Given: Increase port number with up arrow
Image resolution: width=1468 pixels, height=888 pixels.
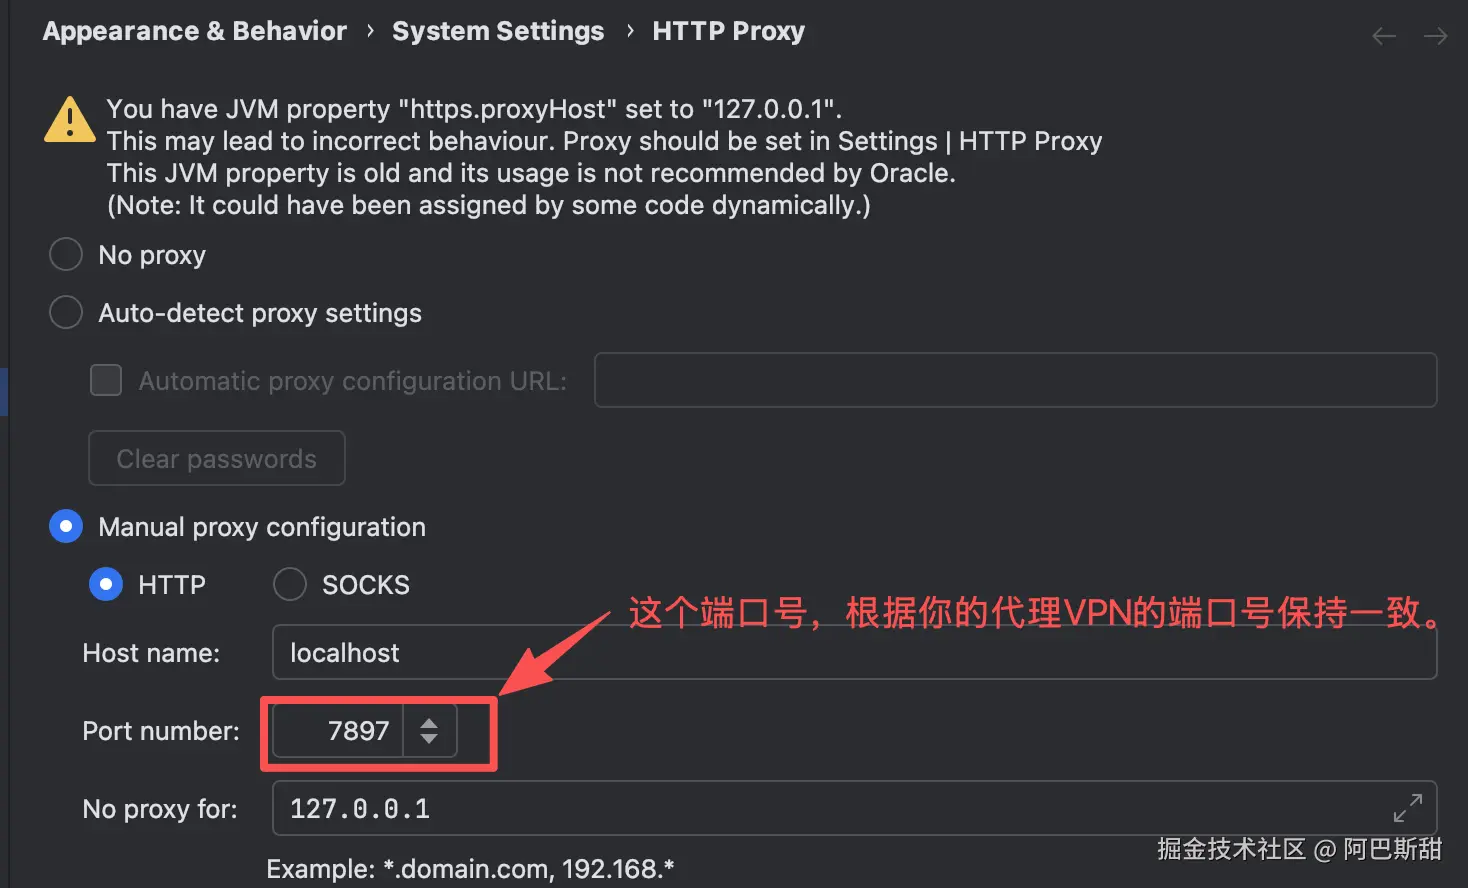Looking at the screenshot, I should pos(429,722).
